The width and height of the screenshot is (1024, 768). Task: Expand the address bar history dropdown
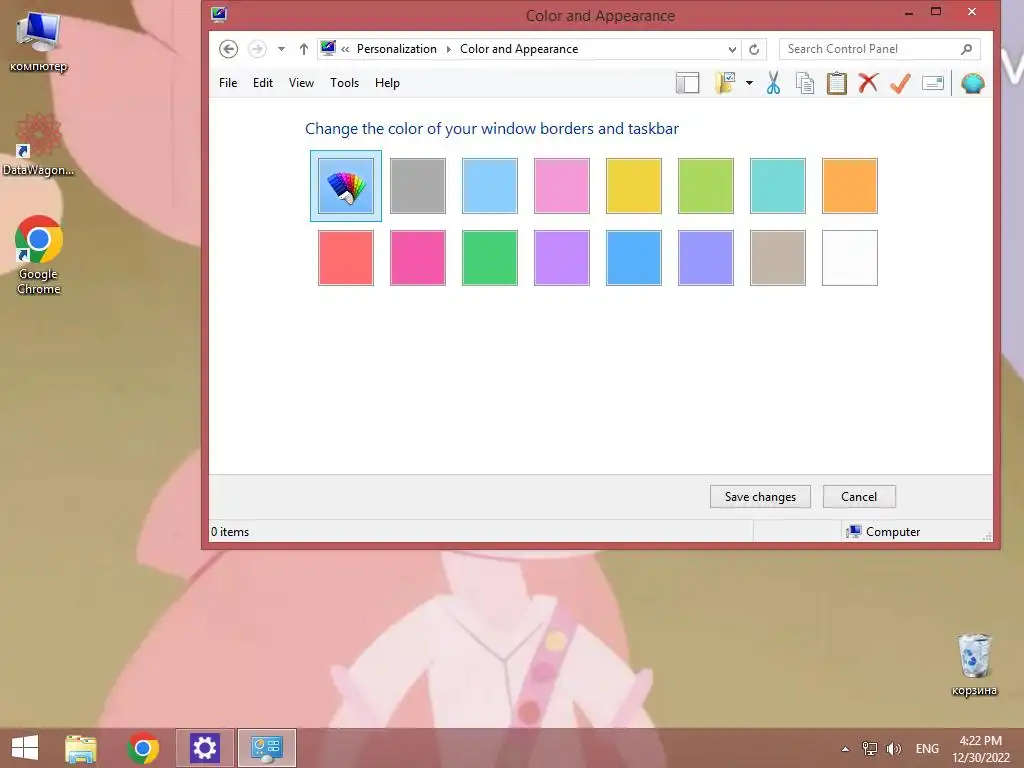click(732, 50)
